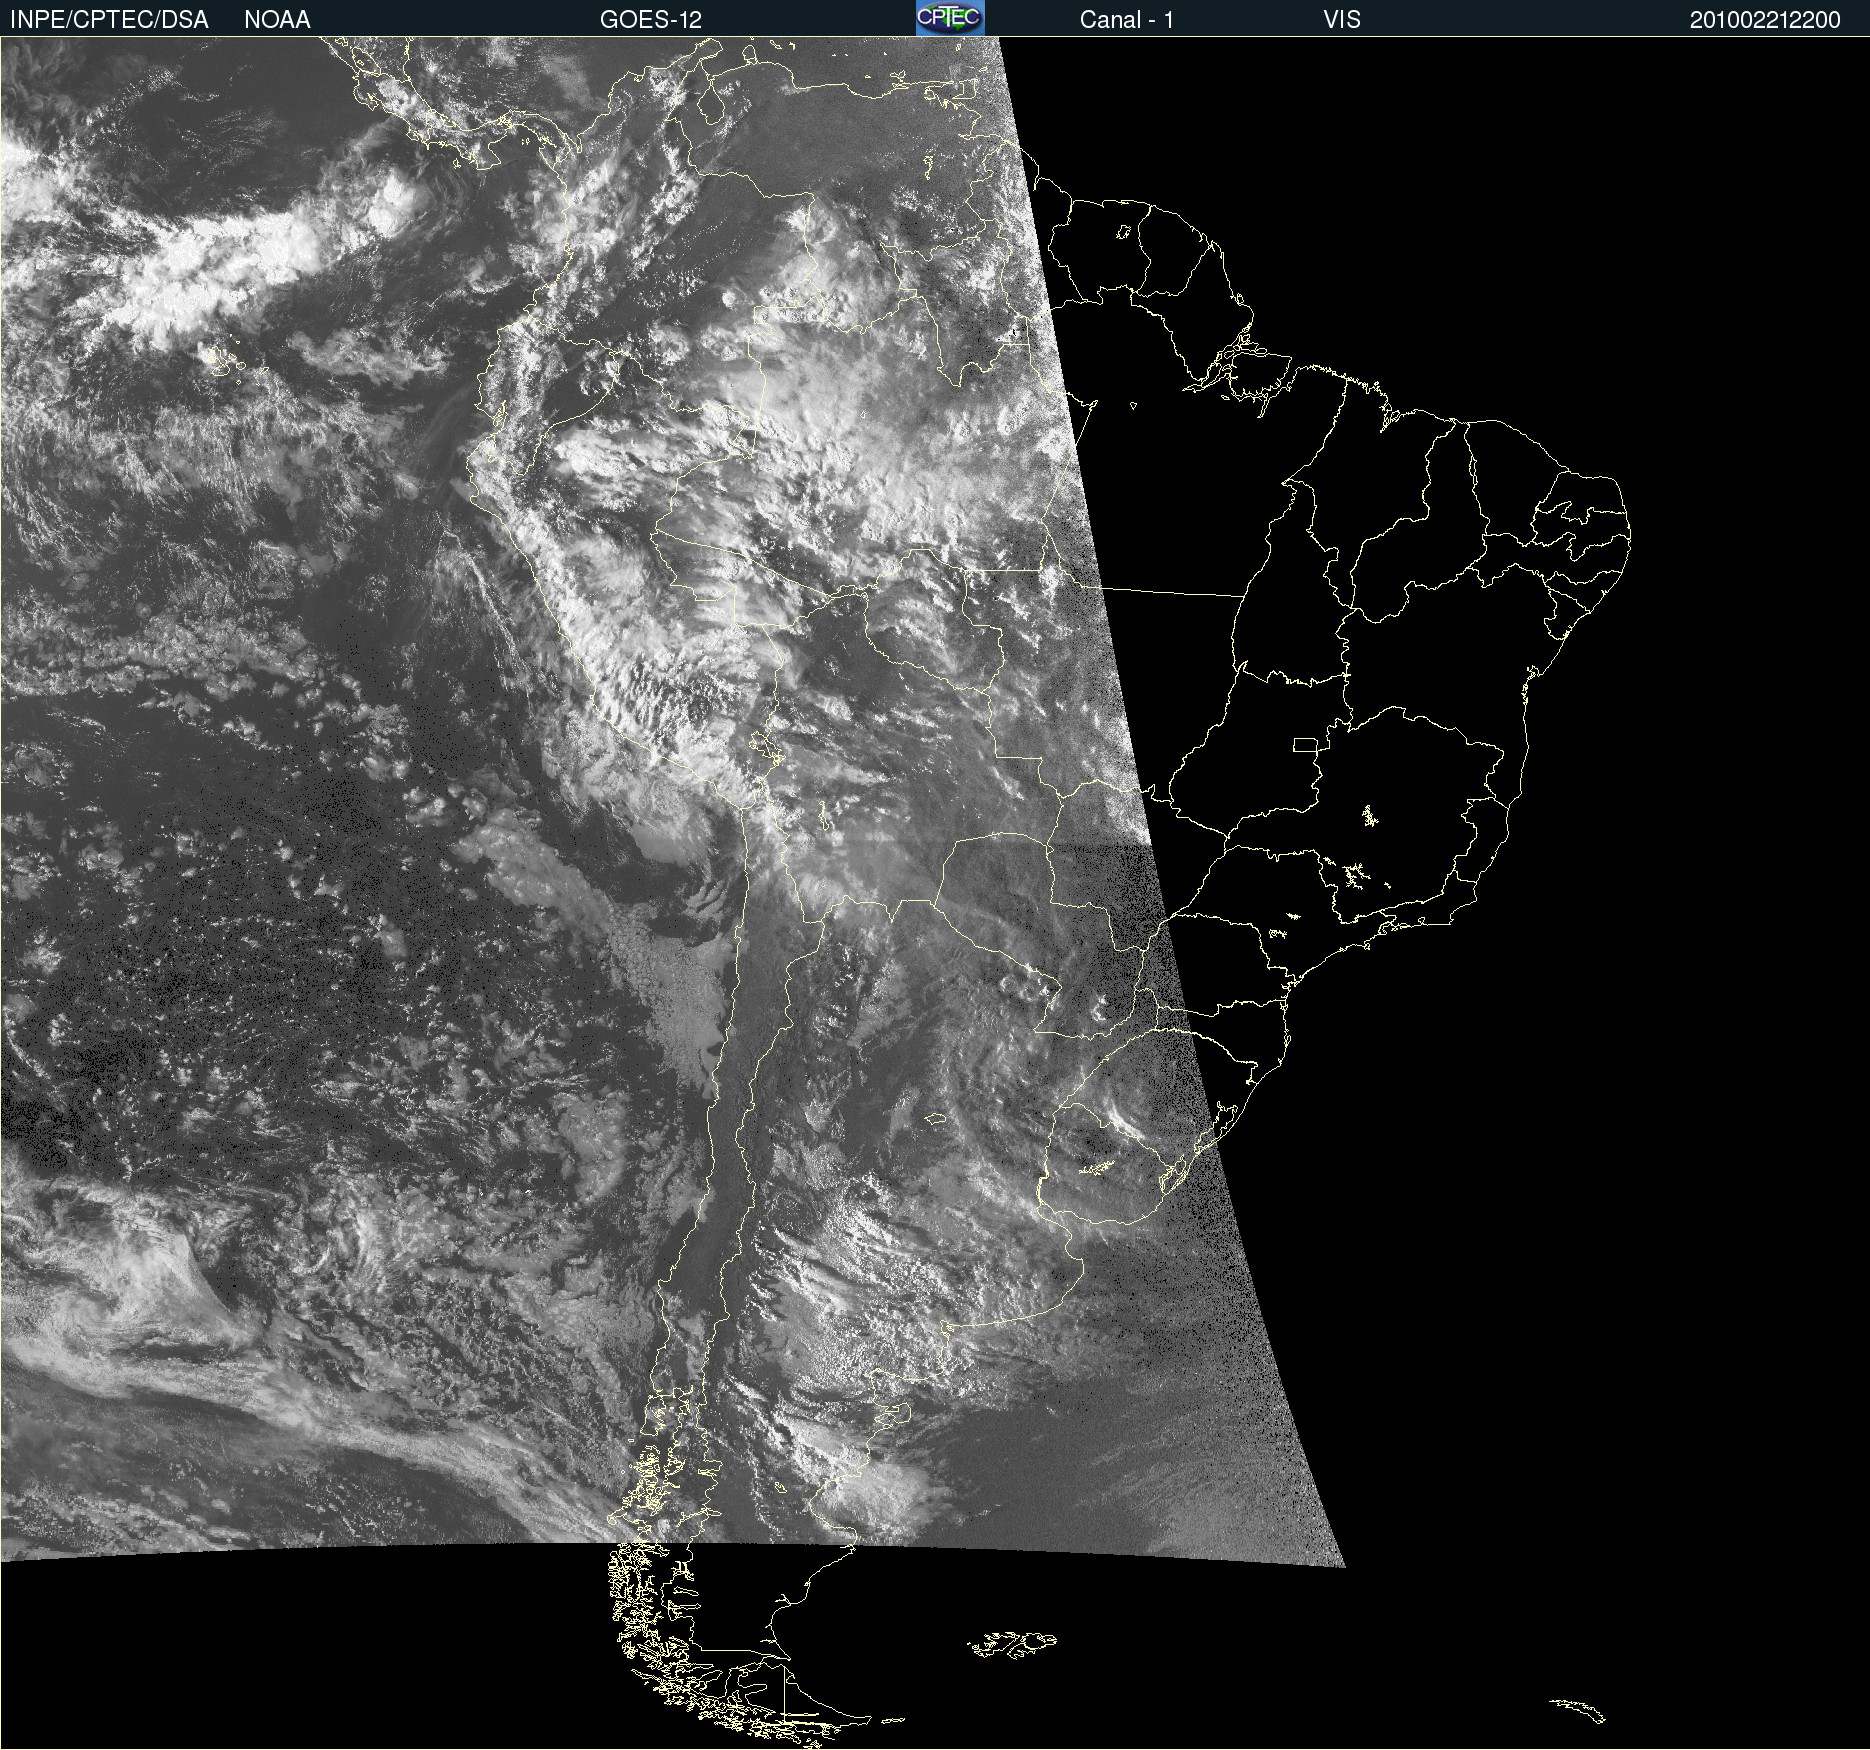Click the VIS channel label

click(1342, 20)
